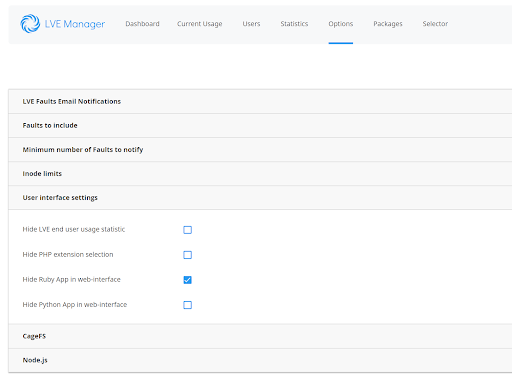Enable Hide LVE end user usage statistic
The height and width of the screenshot is (377, 512).
(188, 230)
